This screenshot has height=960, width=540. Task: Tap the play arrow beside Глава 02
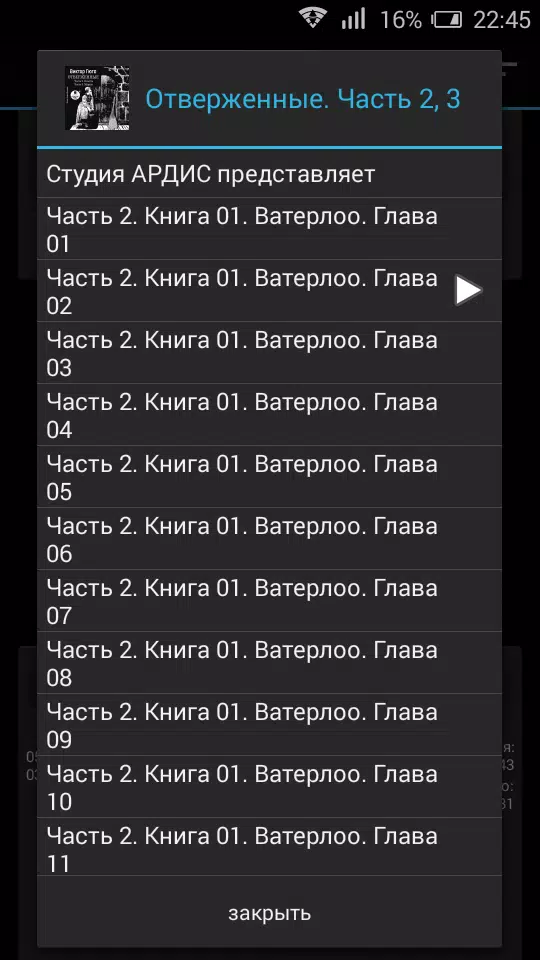click(468, 291)
